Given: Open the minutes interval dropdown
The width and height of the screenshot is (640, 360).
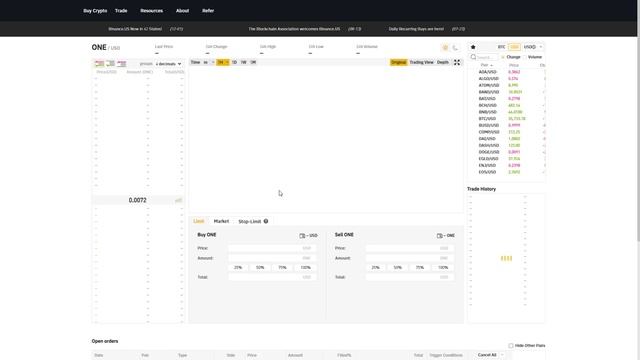Looking at the screenshot, I should click(209, 62).
